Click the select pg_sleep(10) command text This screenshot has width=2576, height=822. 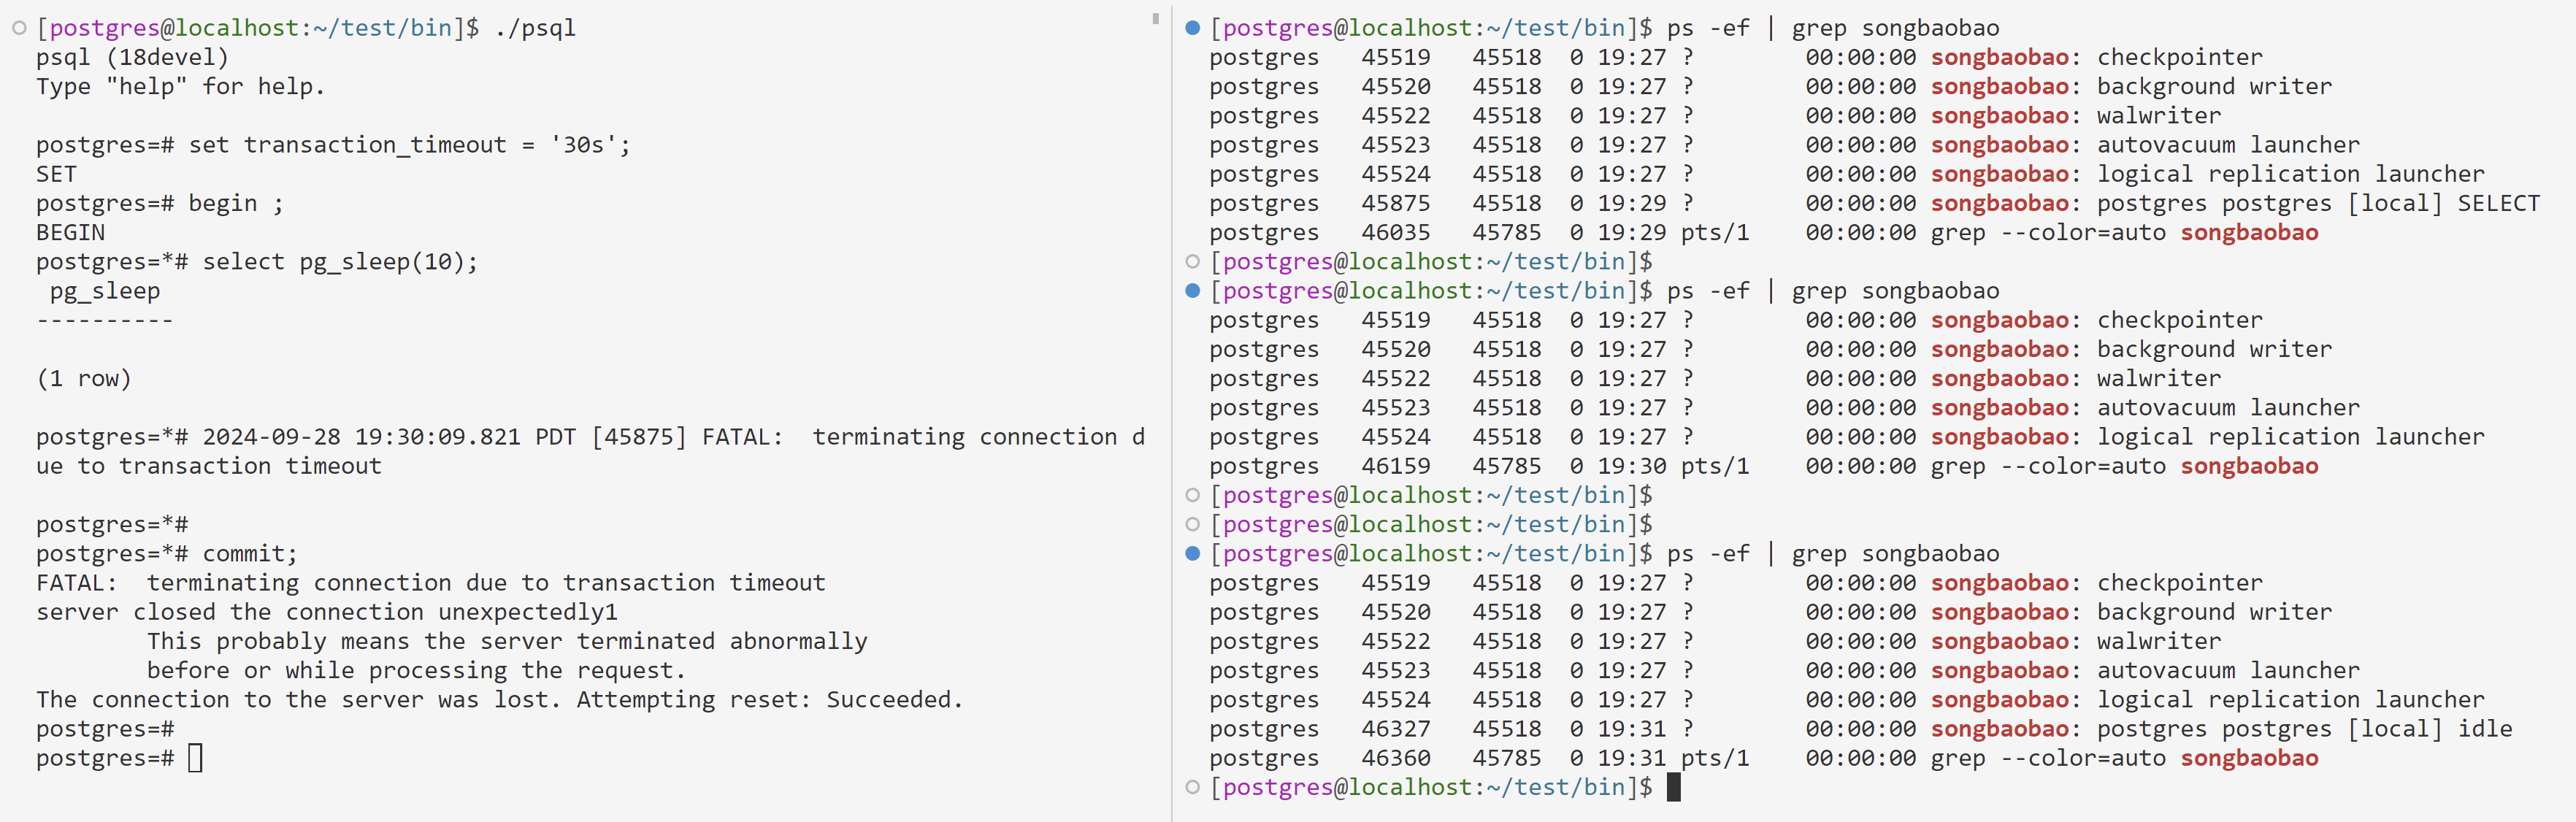click(x=340, y=262)
